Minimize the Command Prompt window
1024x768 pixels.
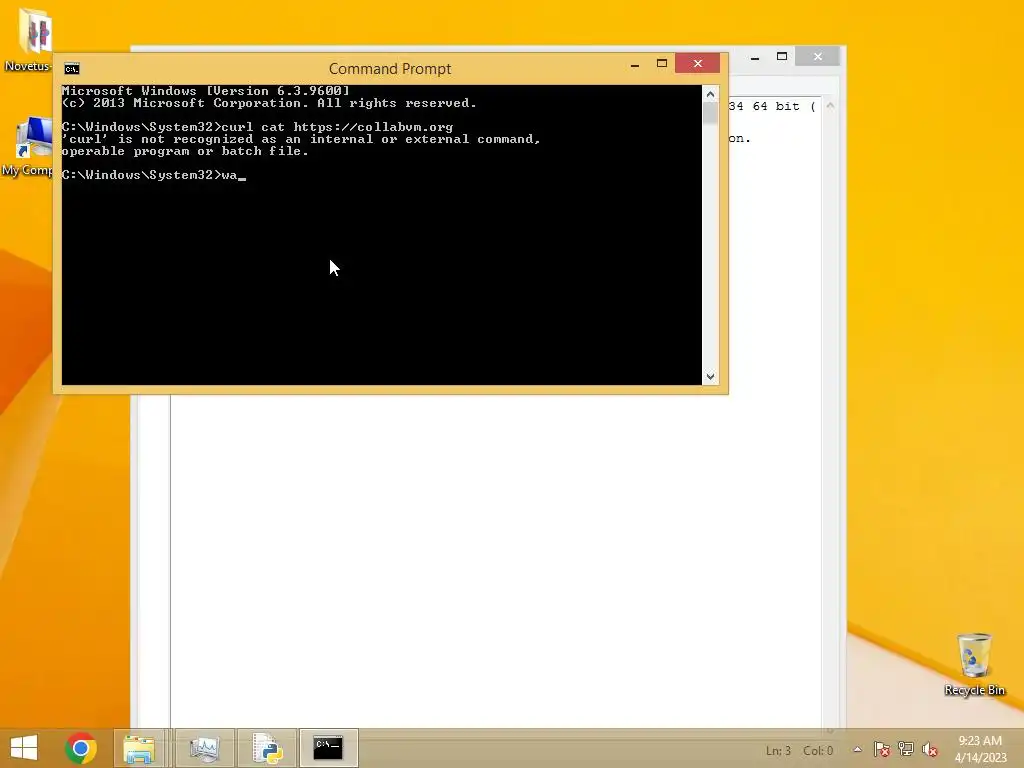click(x=635, y=64)
